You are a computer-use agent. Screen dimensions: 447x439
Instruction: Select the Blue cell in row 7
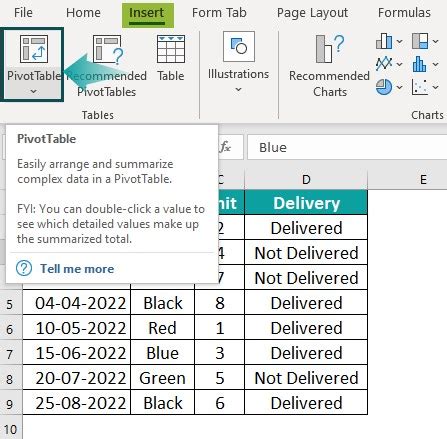tap(163, 353)
